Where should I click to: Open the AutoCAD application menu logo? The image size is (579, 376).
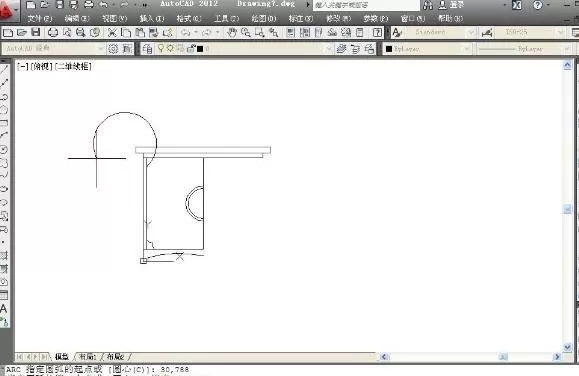(x=7, y=10)
